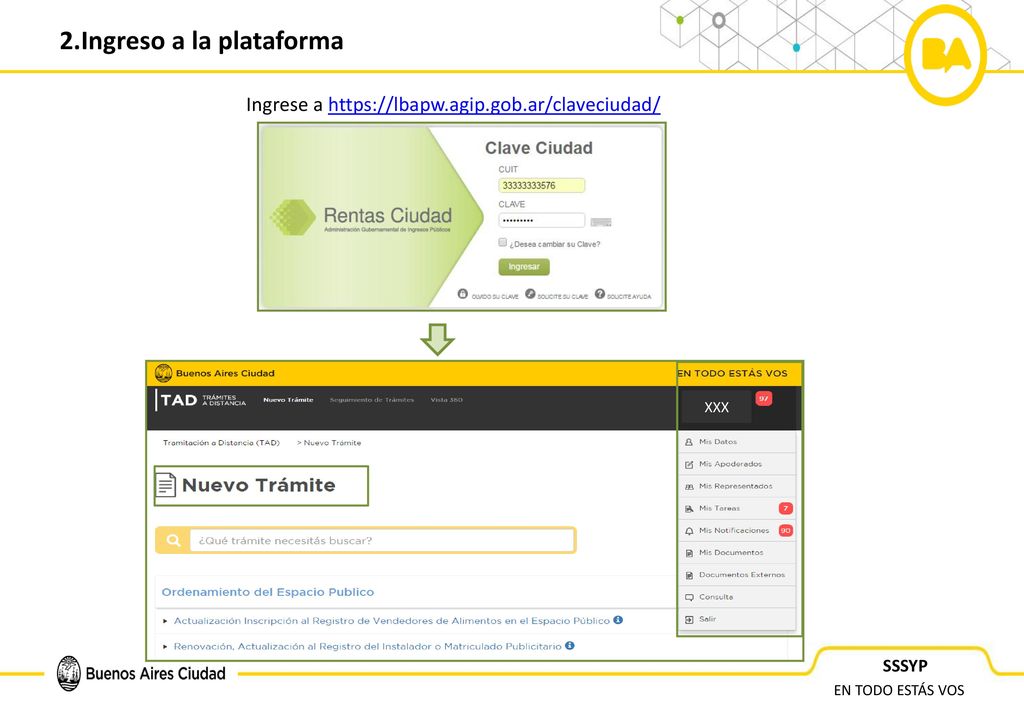Click the Mis Datos person icon
This screenshot has height=709, width=1024.
(x=689, y=443)
